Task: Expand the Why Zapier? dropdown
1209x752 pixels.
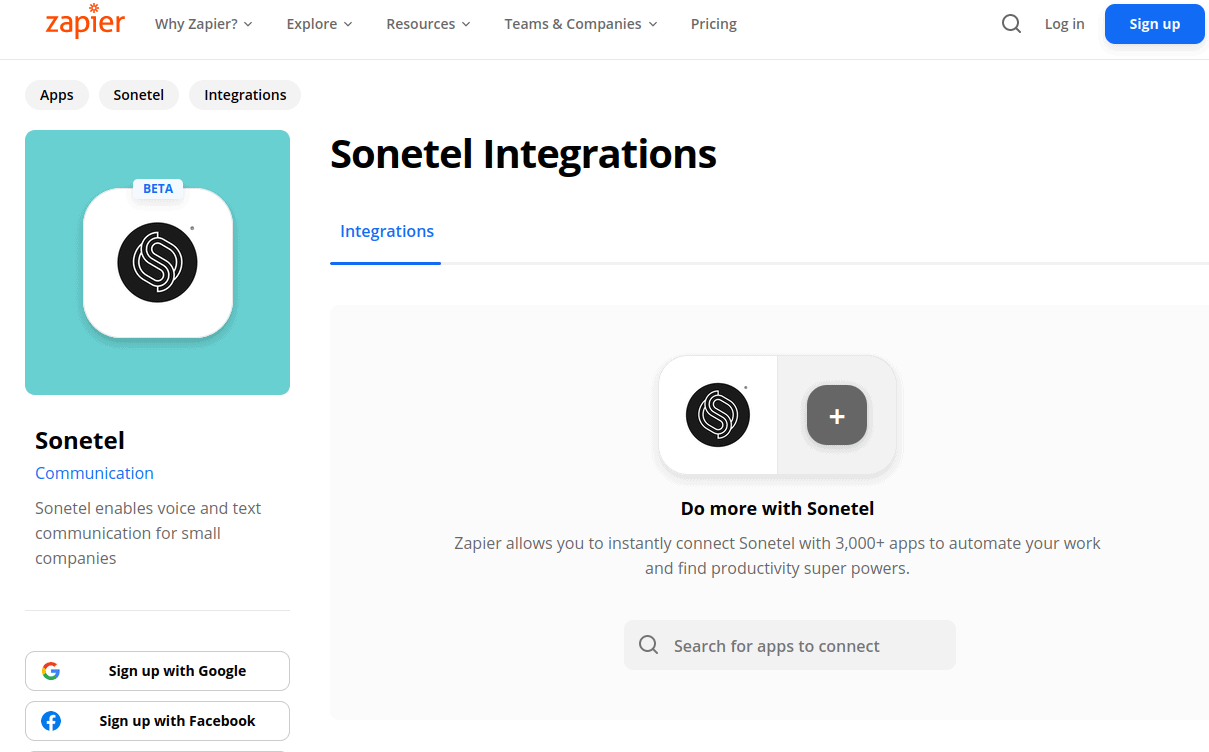Action: pyautogui.click(x=203, y=23)
